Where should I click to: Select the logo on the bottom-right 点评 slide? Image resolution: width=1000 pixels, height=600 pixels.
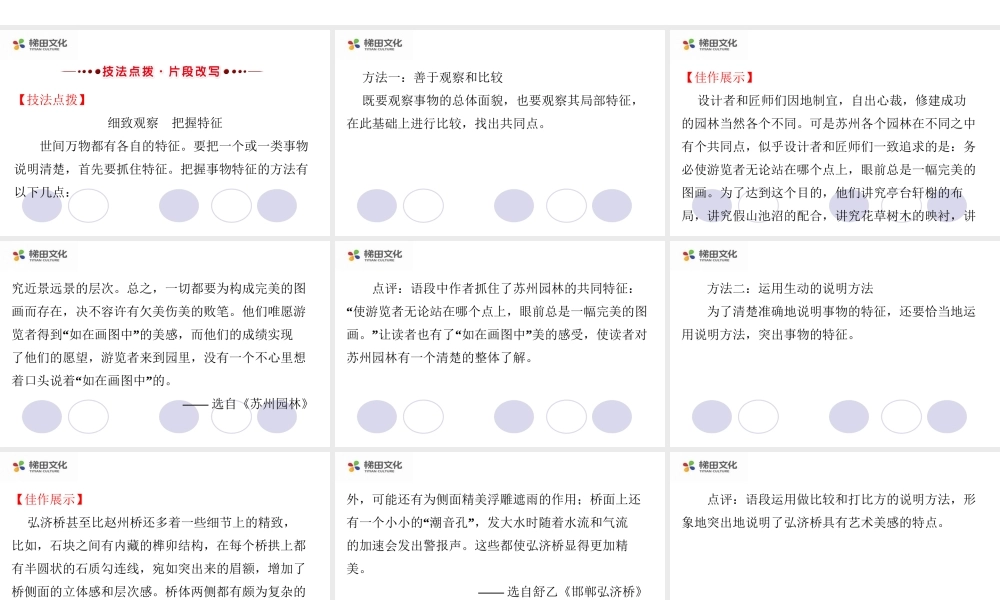(710, 465)
